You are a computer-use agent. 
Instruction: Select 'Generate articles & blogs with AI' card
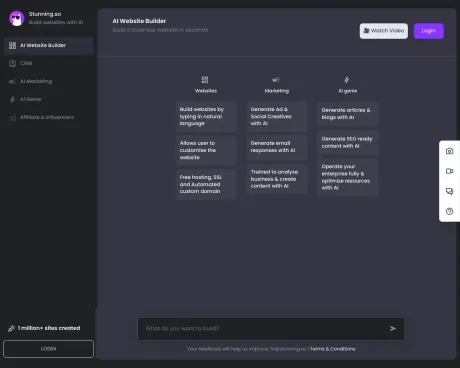click(x=348, y=114)
